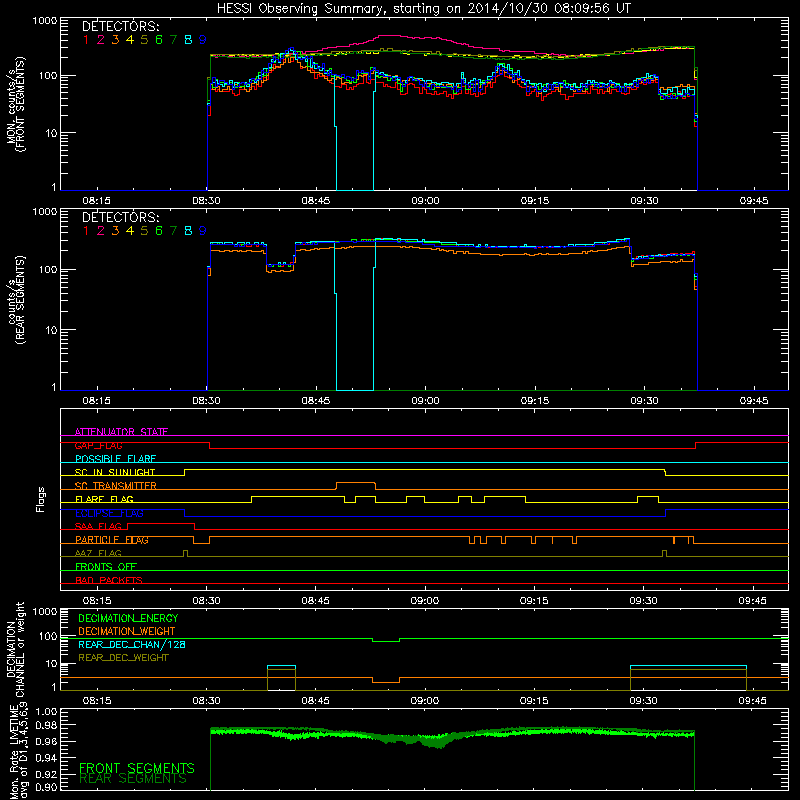Select the ATTENUATOR_STATE flag label

click(x=121, y=432)
